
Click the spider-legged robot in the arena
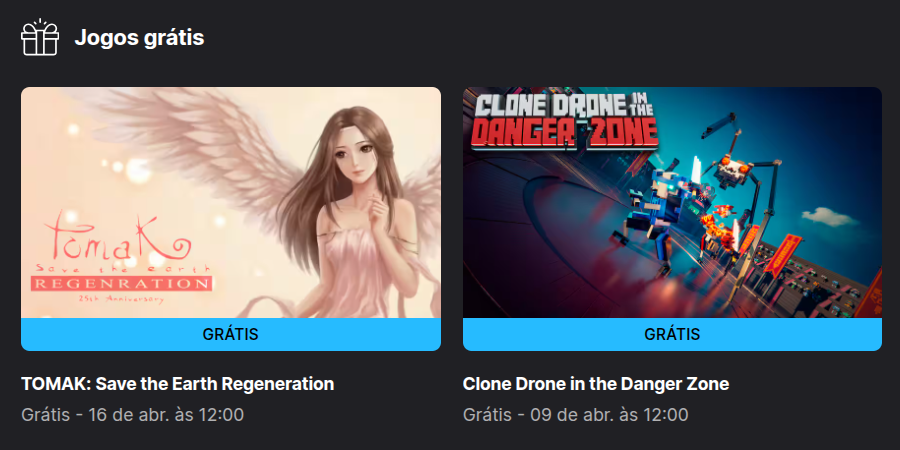click(740, 172)
